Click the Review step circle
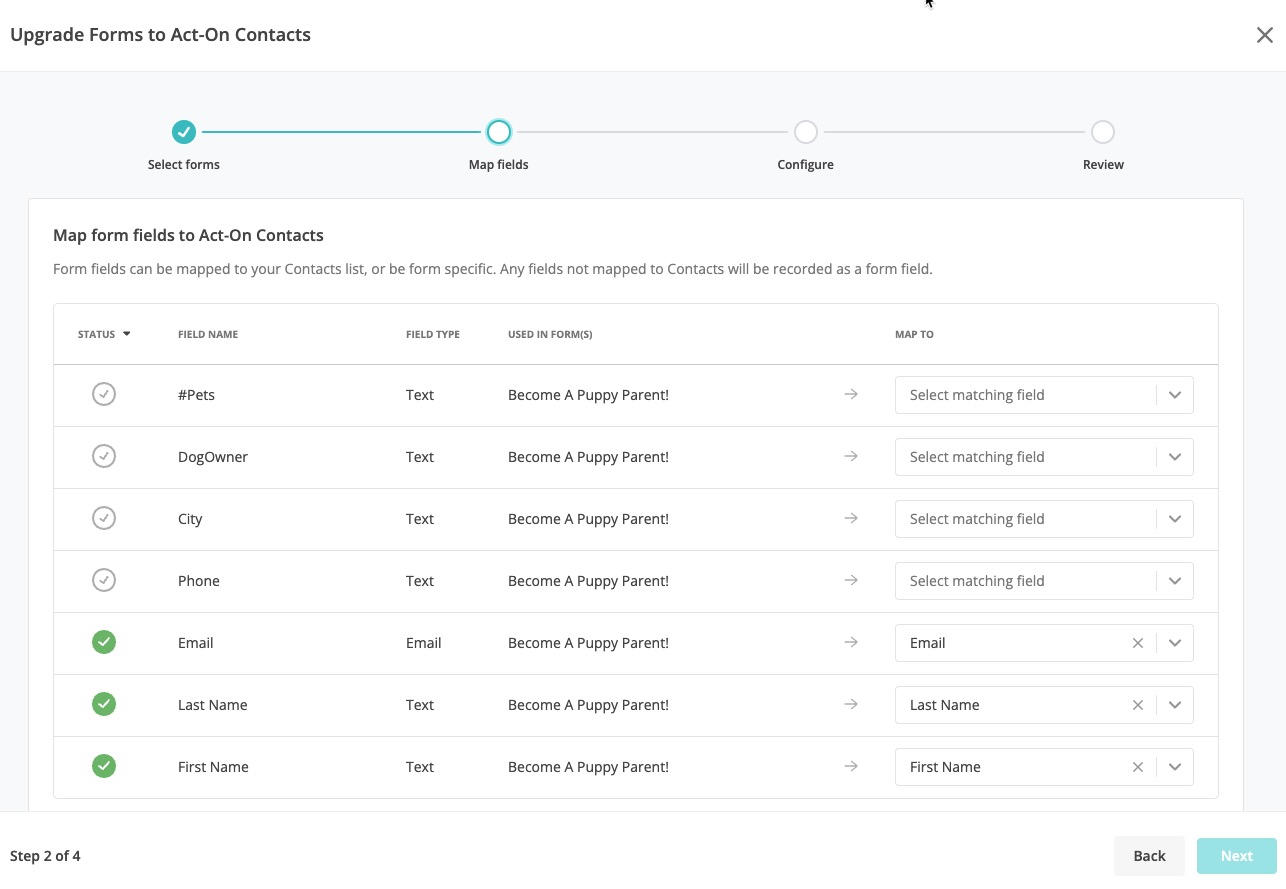The width and height of the screenshot is (1286, 889). click(x=1102, y=132)
